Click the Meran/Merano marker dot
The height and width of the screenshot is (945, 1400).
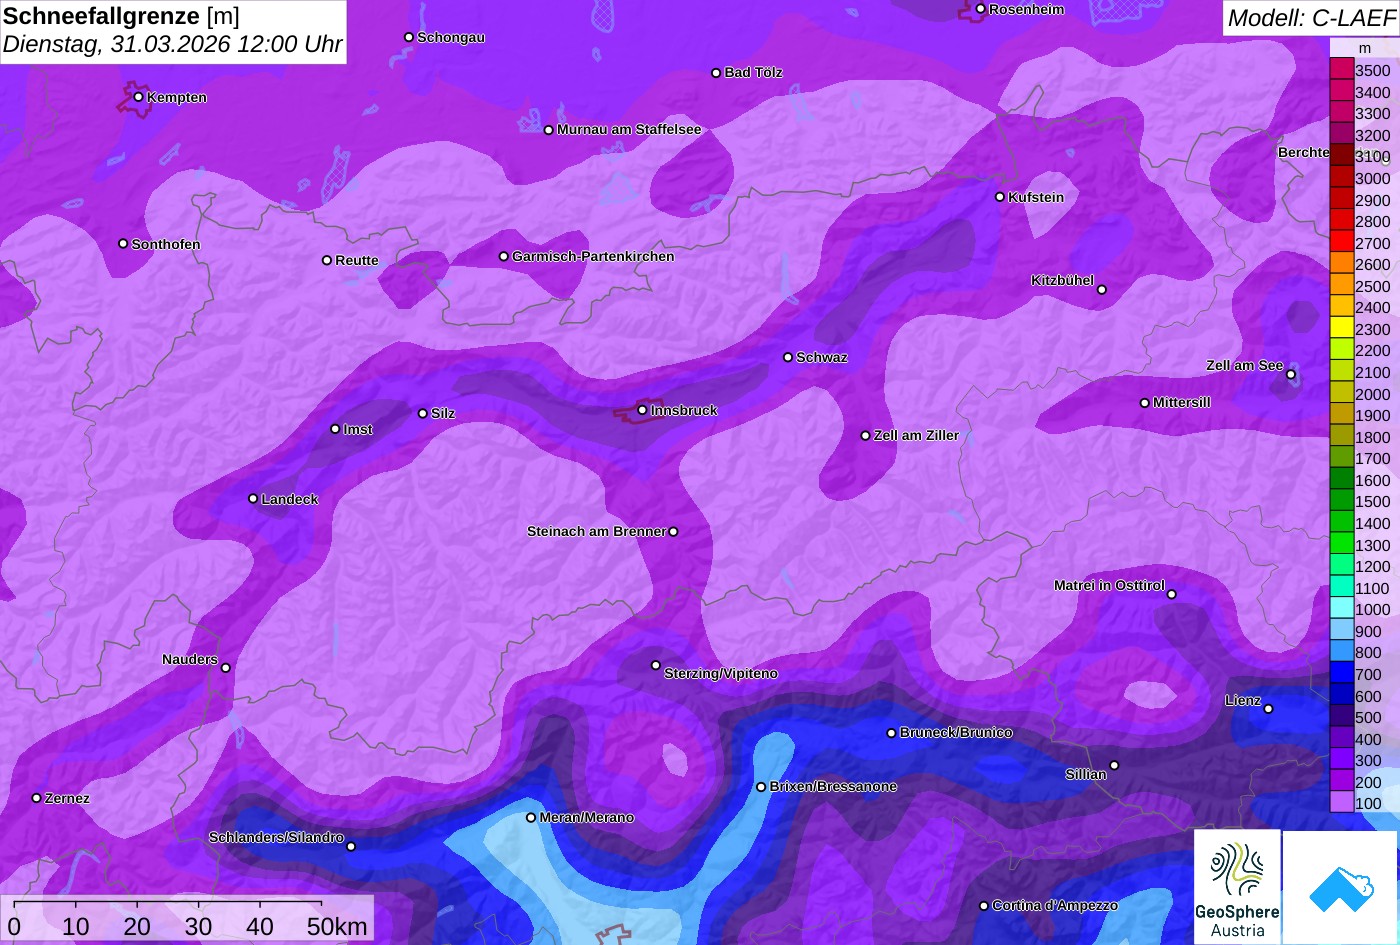[531, 817]
